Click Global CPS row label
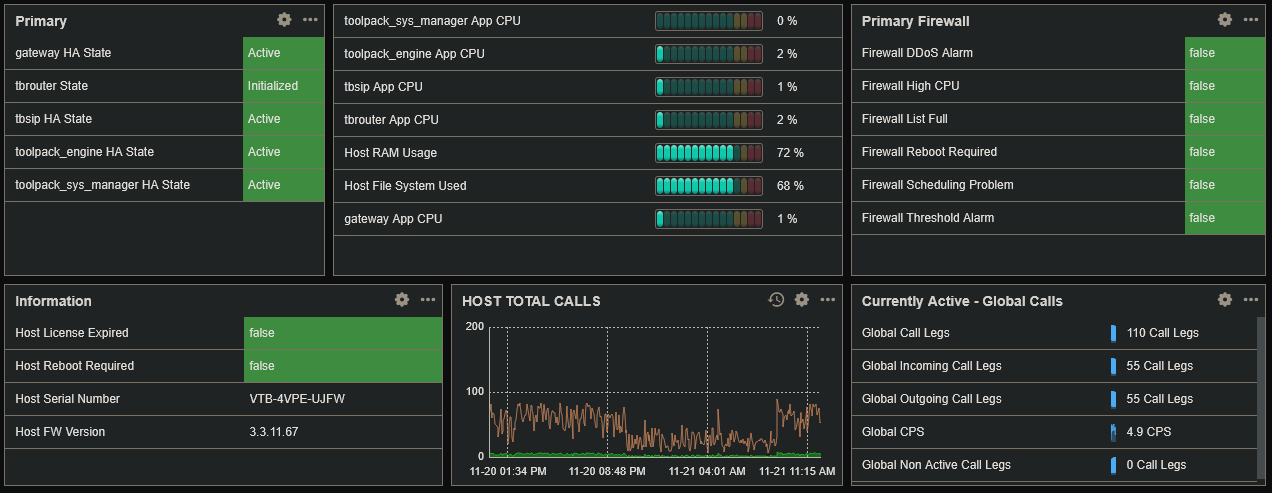This screenshot has width=1272, height=493. 893,432
